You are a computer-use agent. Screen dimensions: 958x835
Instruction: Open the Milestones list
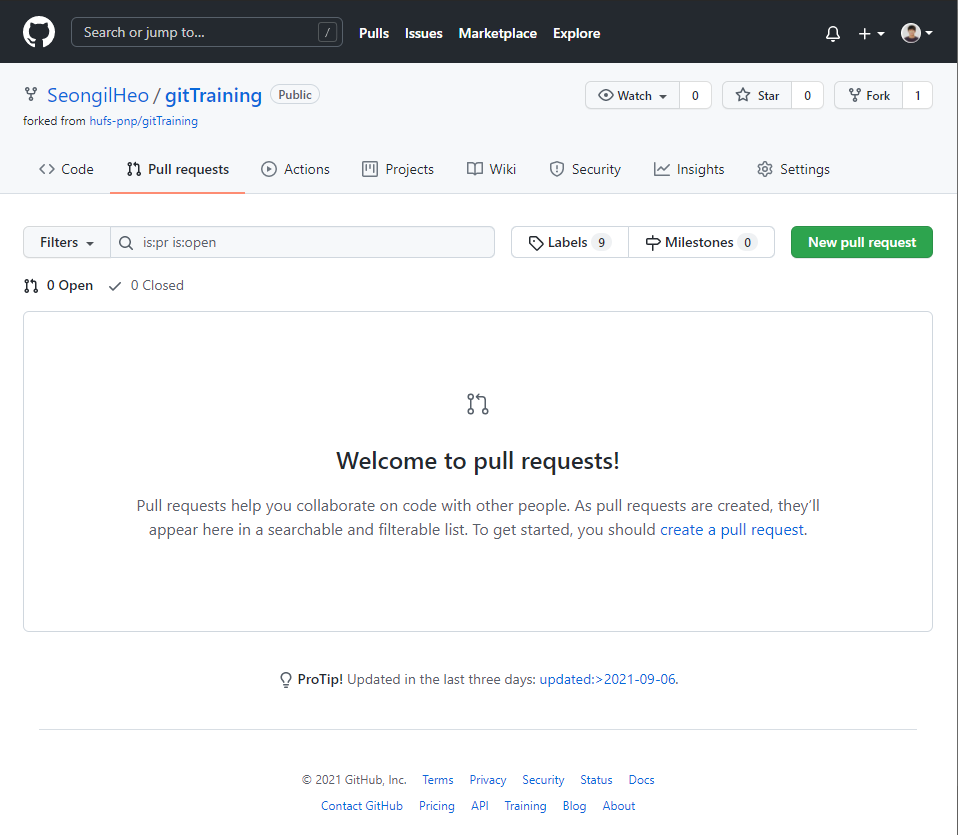pyautogui.click(x=701, y=242)
